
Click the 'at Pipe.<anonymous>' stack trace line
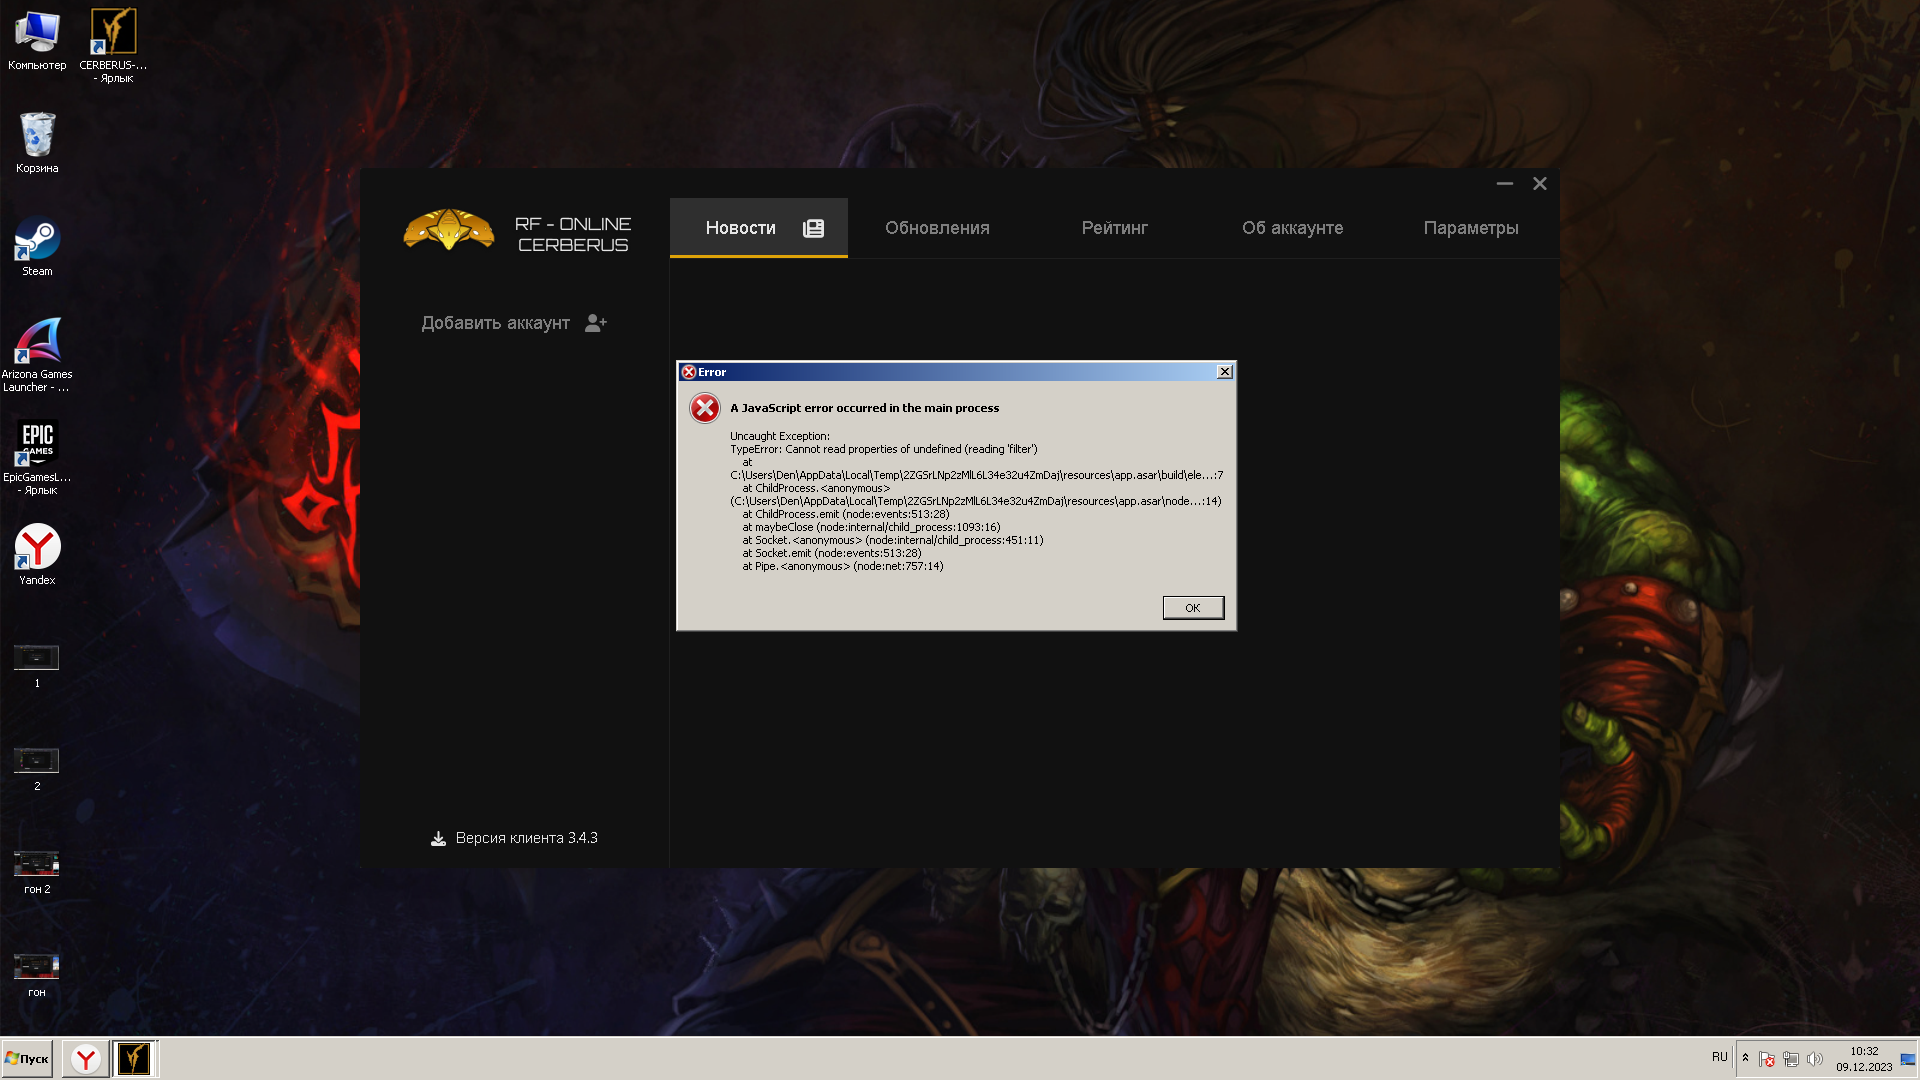pyautogui.click(x=843, y=566)
